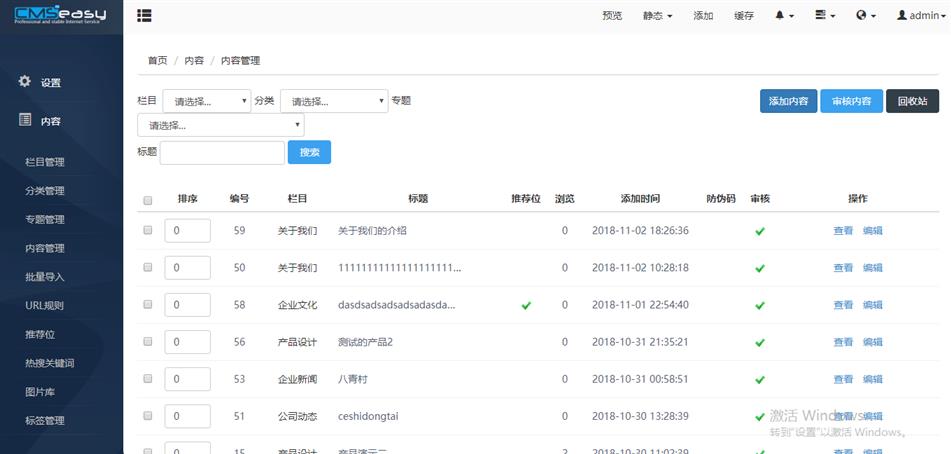Click the 添加内容 button

point(788,101)
